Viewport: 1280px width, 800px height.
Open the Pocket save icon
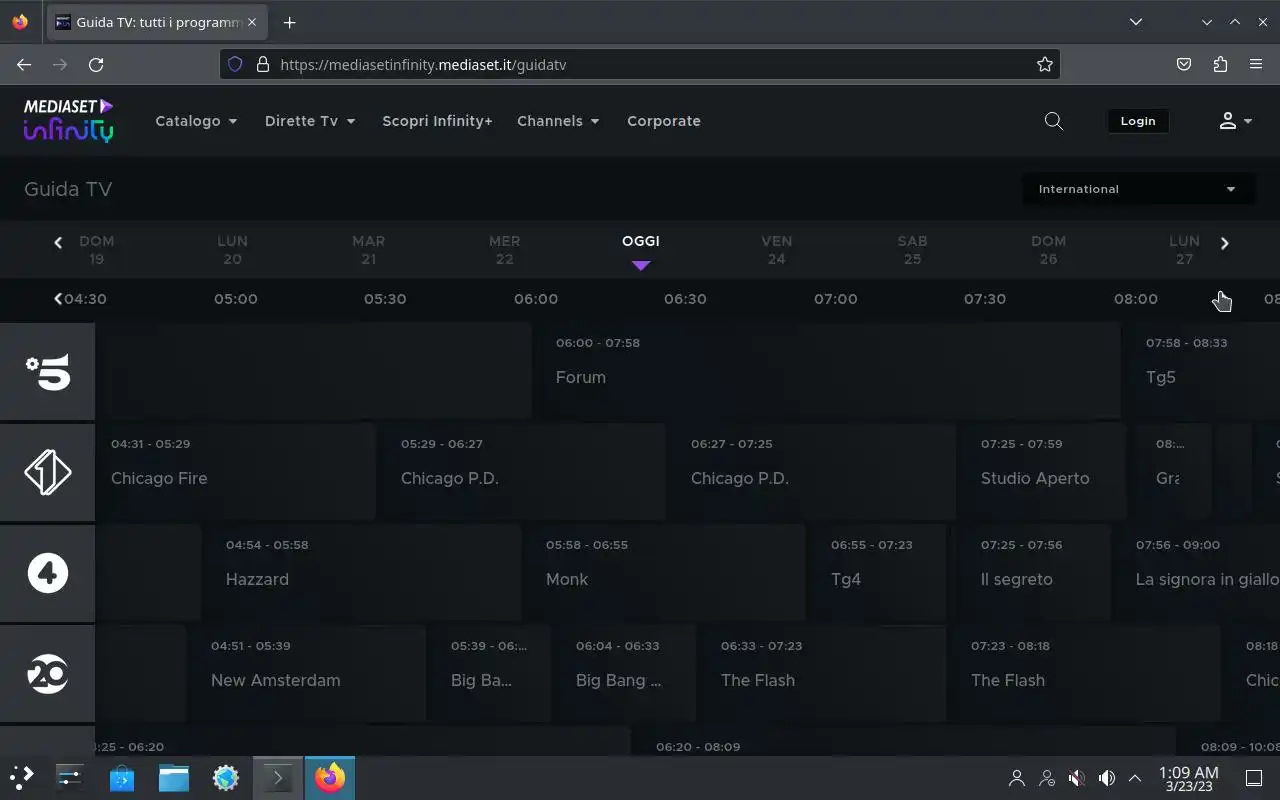(x=1184, y=64)
